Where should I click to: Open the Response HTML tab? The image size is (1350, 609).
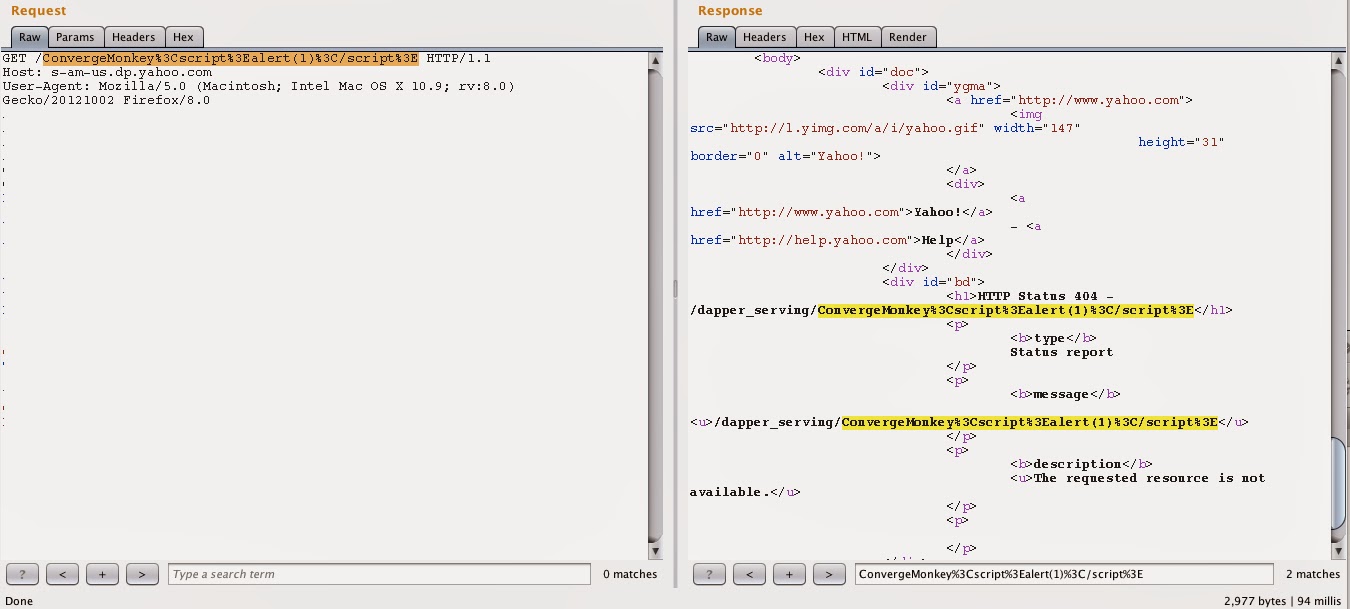coord(857,37)
